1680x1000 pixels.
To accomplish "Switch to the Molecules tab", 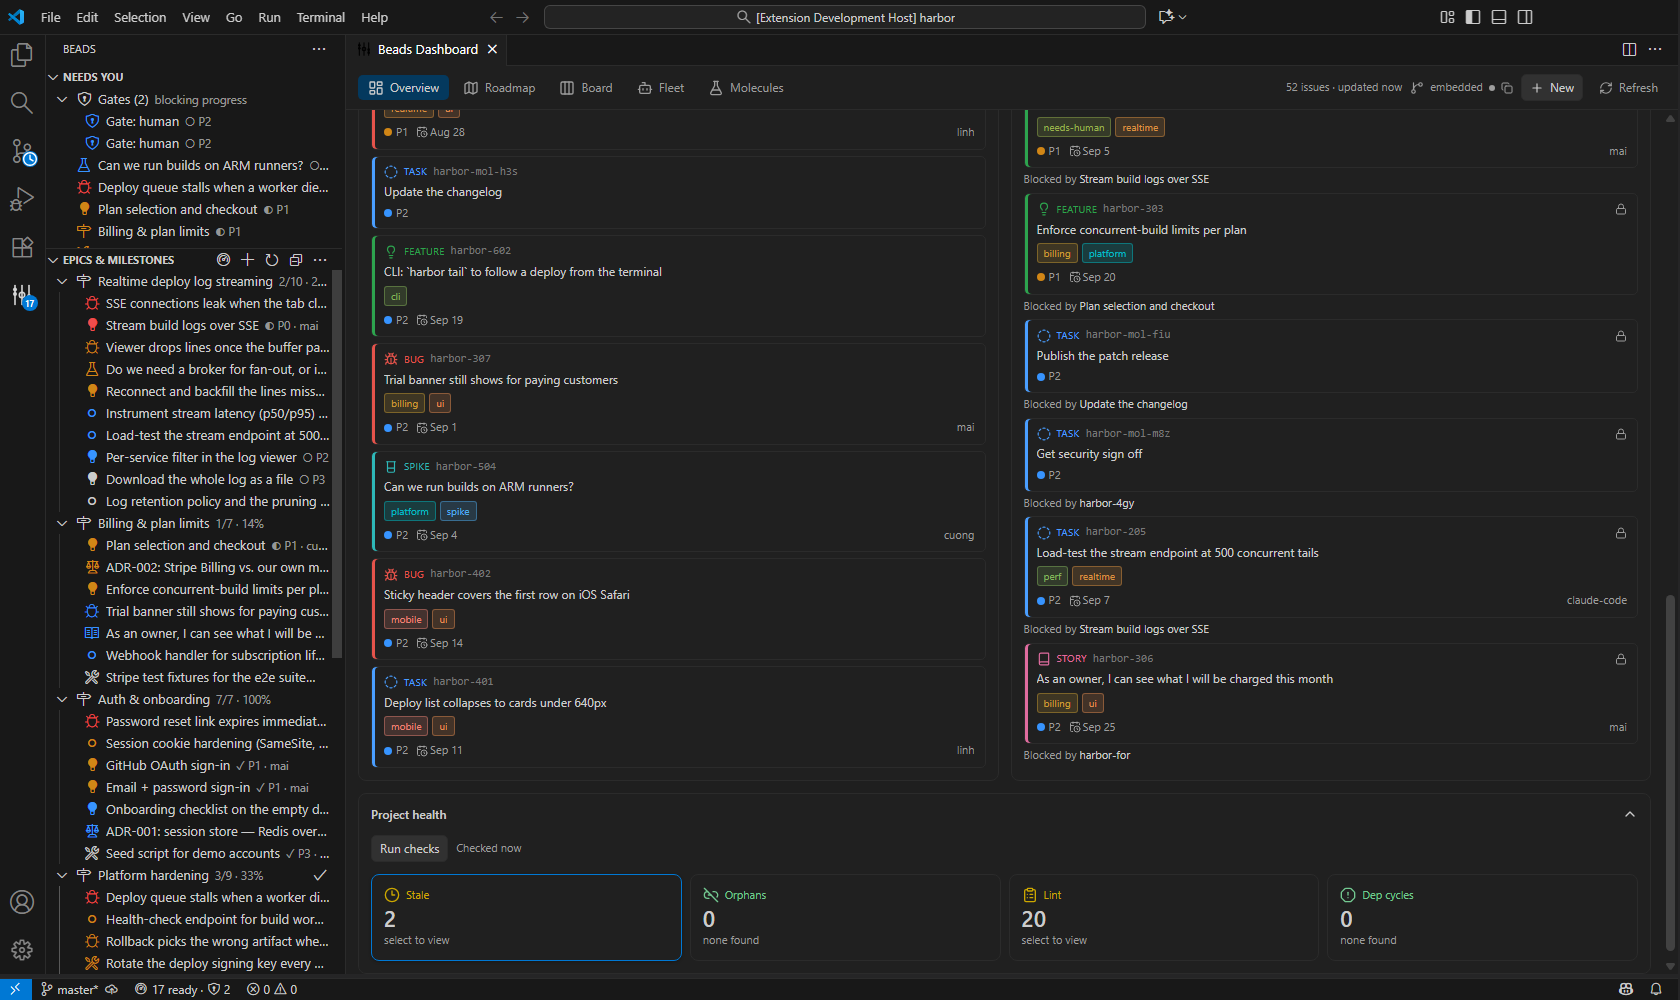I will (747, 88).
